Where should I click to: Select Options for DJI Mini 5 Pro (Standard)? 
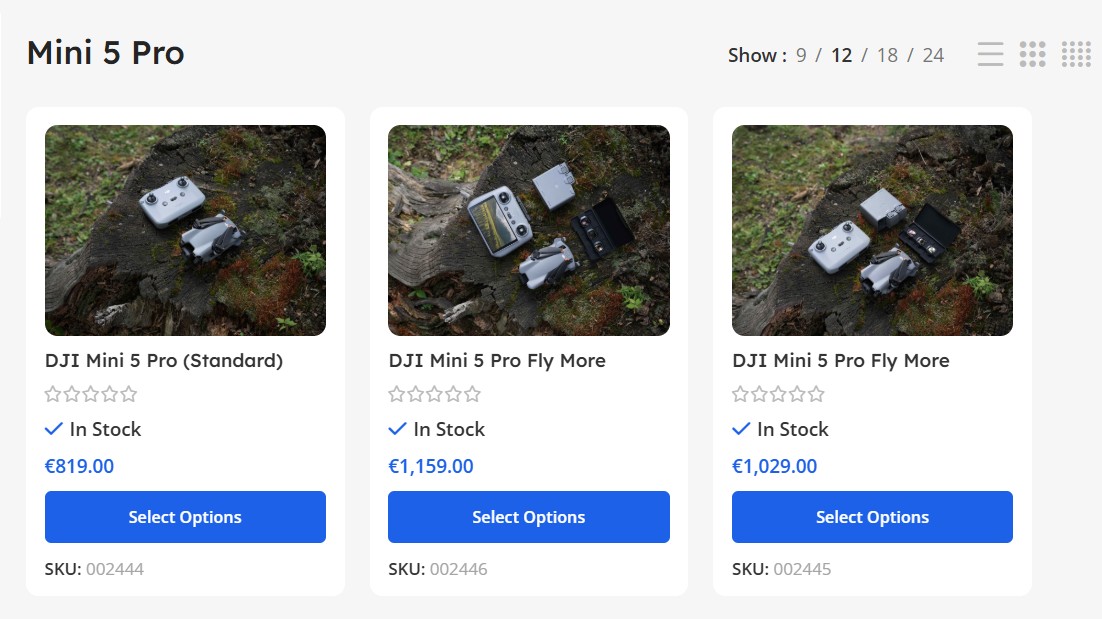[185, 517]
